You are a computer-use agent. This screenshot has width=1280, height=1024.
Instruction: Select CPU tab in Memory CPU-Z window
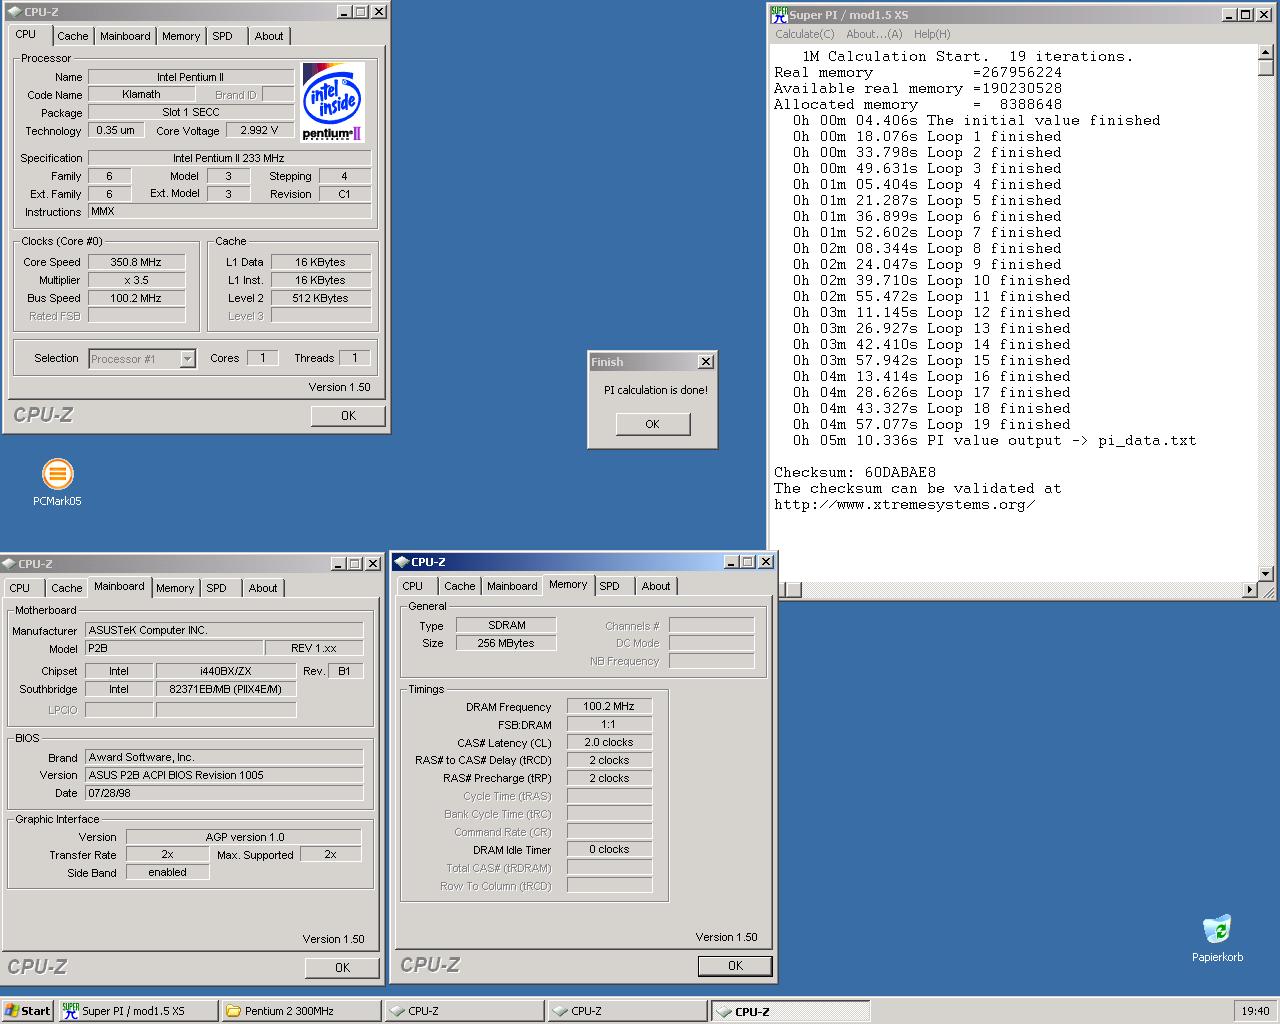413,586
